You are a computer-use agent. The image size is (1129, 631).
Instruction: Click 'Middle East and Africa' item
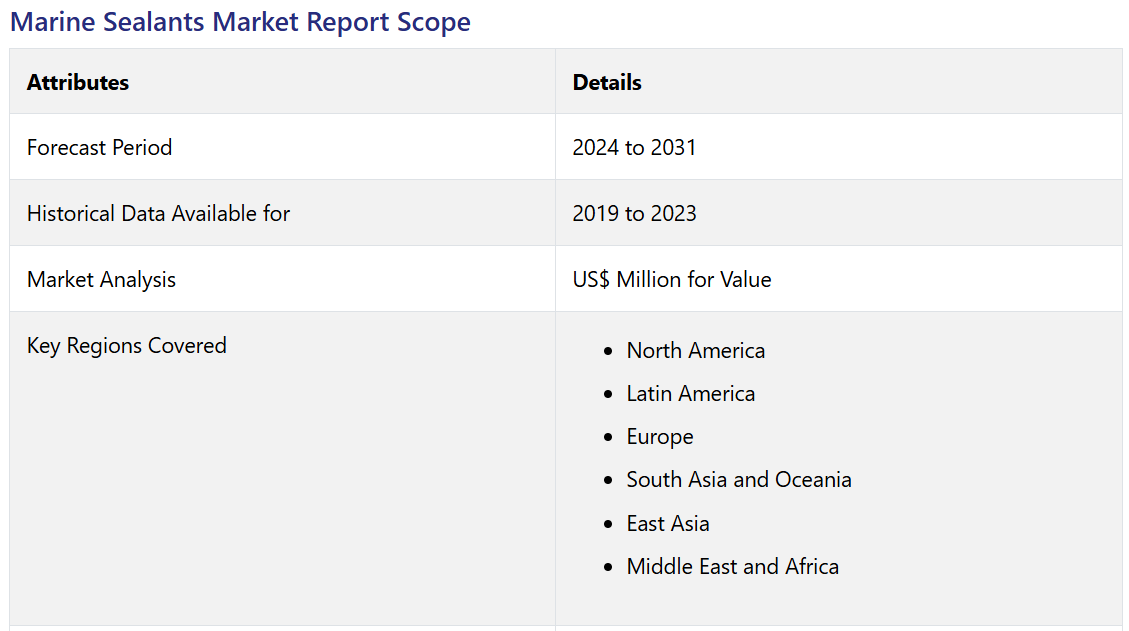[x=732, y=566]
